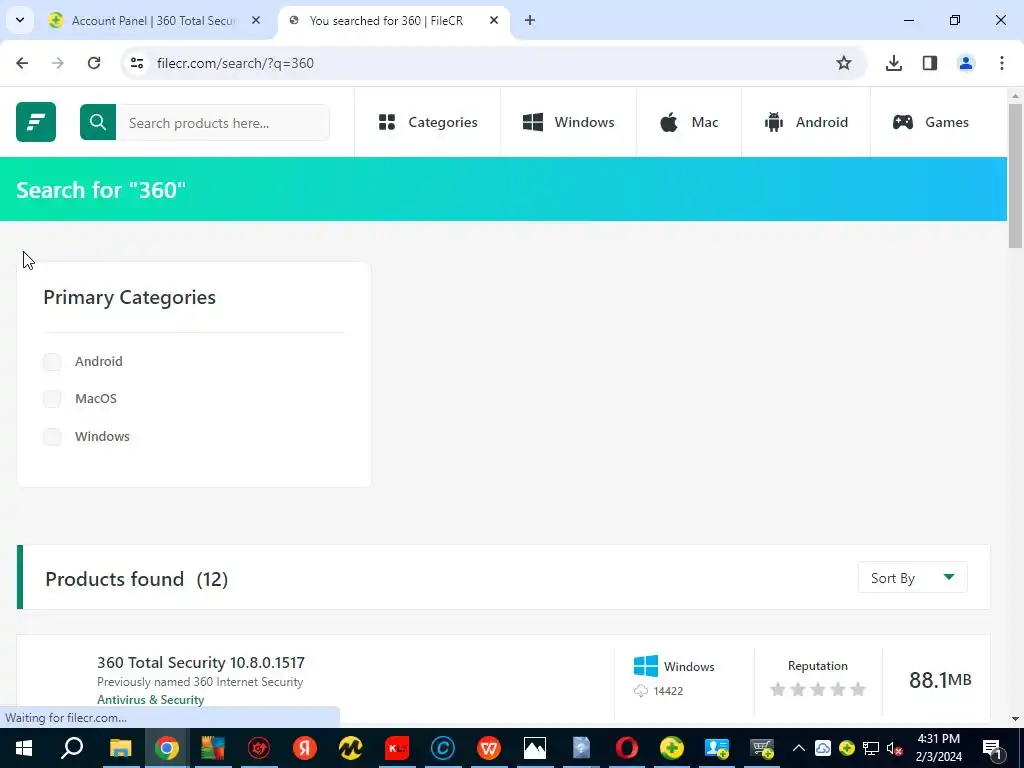
Task: Go back to the previous page
Action: pyautogui.click(x=22, y=63)
